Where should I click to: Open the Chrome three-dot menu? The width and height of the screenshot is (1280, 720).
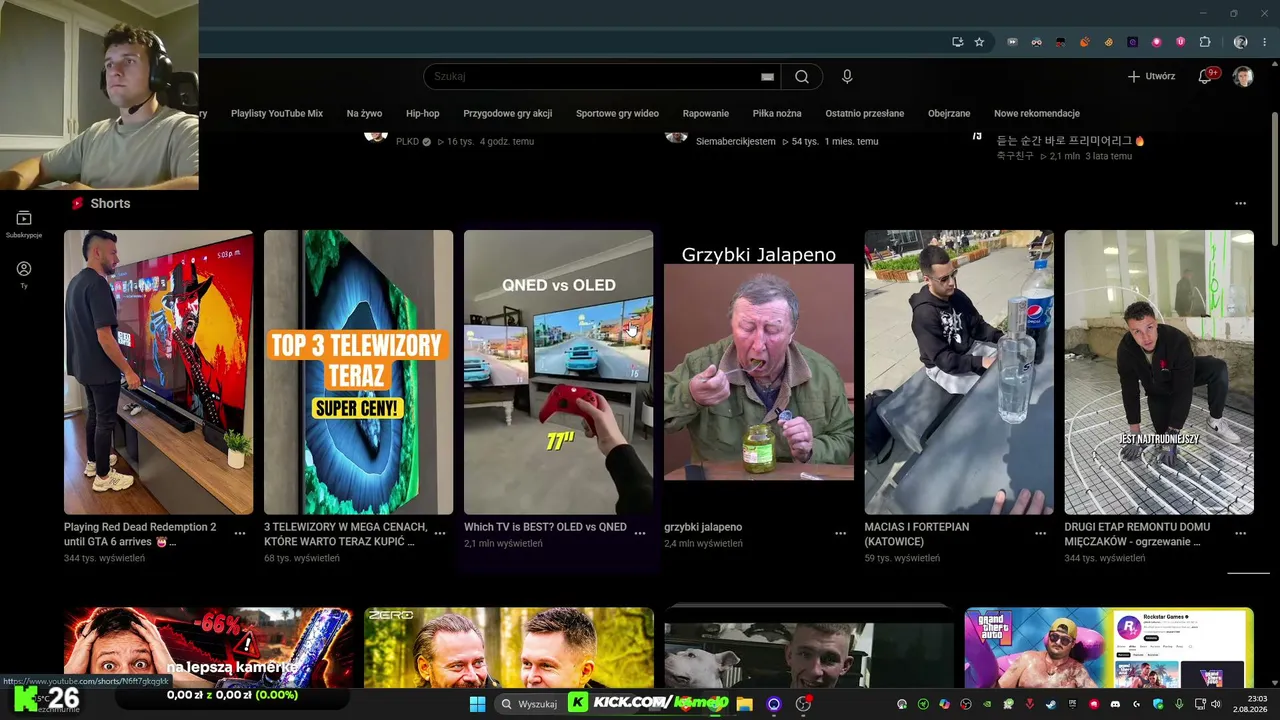click(x=1265, y=42)
